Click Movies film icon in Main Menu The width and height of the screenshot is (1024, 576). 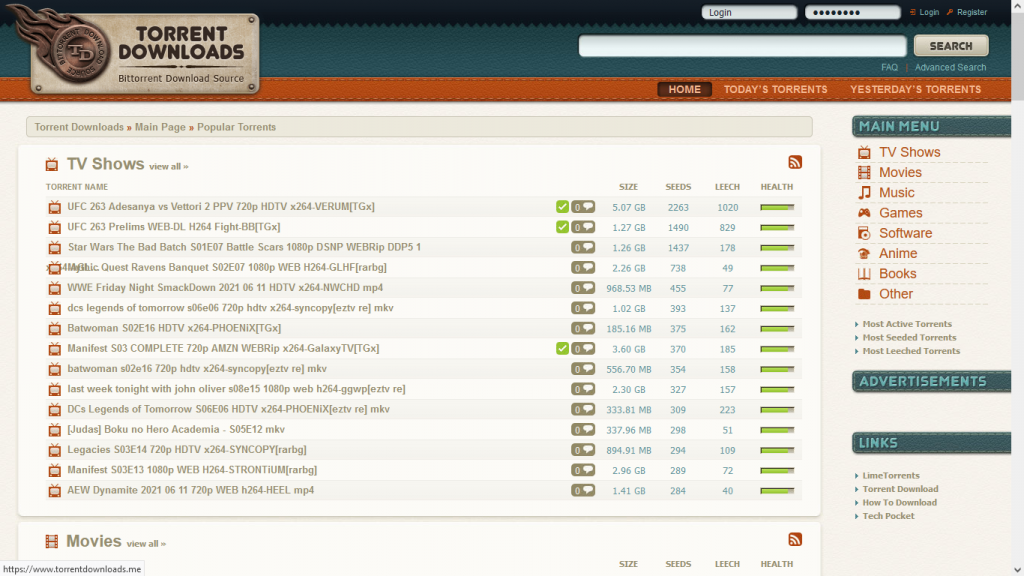click(x=864, y=172)
